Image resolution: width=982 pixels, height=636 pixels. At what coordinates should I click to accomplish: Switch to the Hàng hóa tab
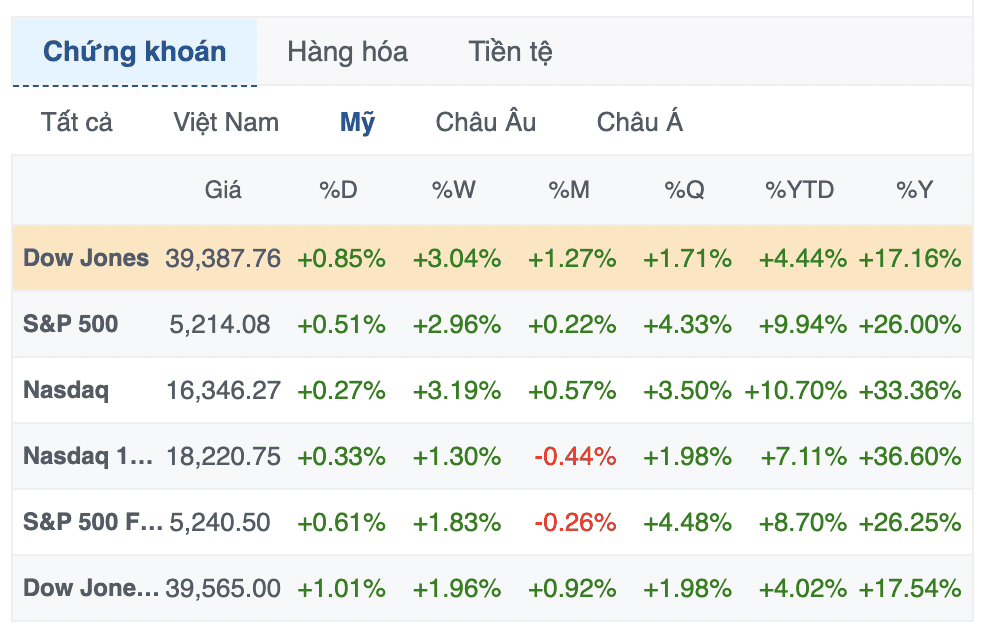[x=348, y=51]
